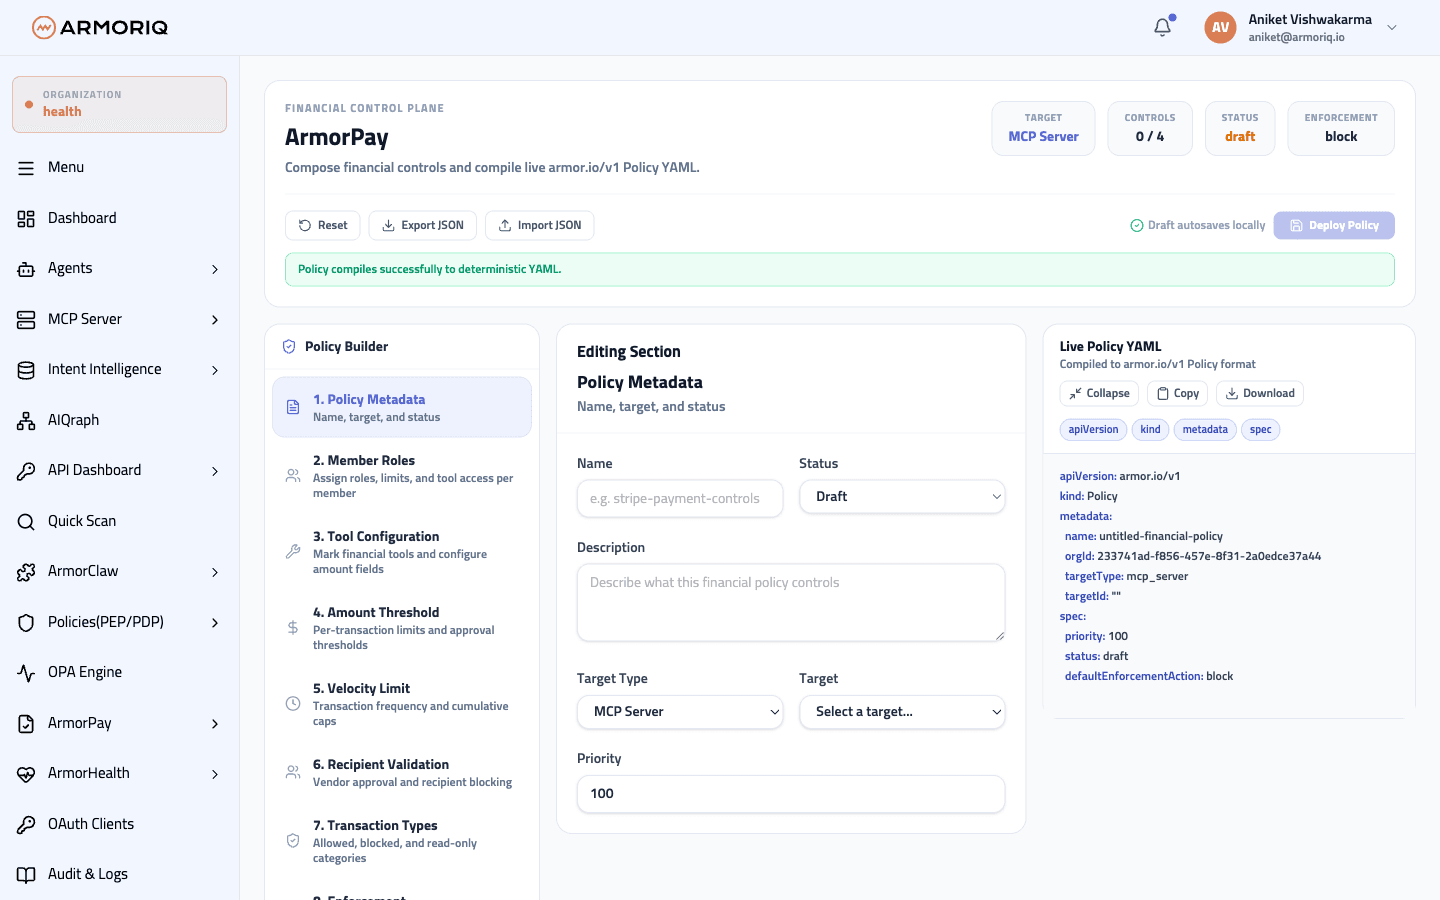
Task: Click the OAuth Clients key icon
Action: (26, 824)
